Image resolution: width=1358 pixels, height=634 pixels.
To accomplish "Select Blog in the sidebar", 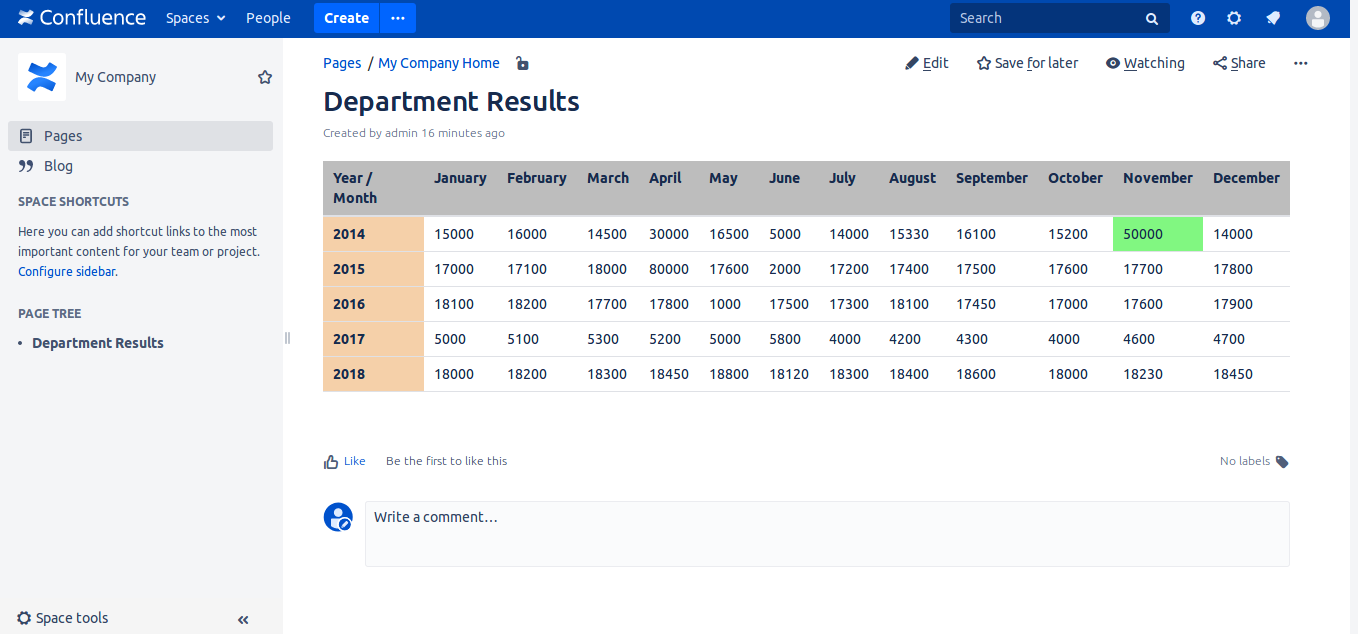I will (x=58, y=166).
